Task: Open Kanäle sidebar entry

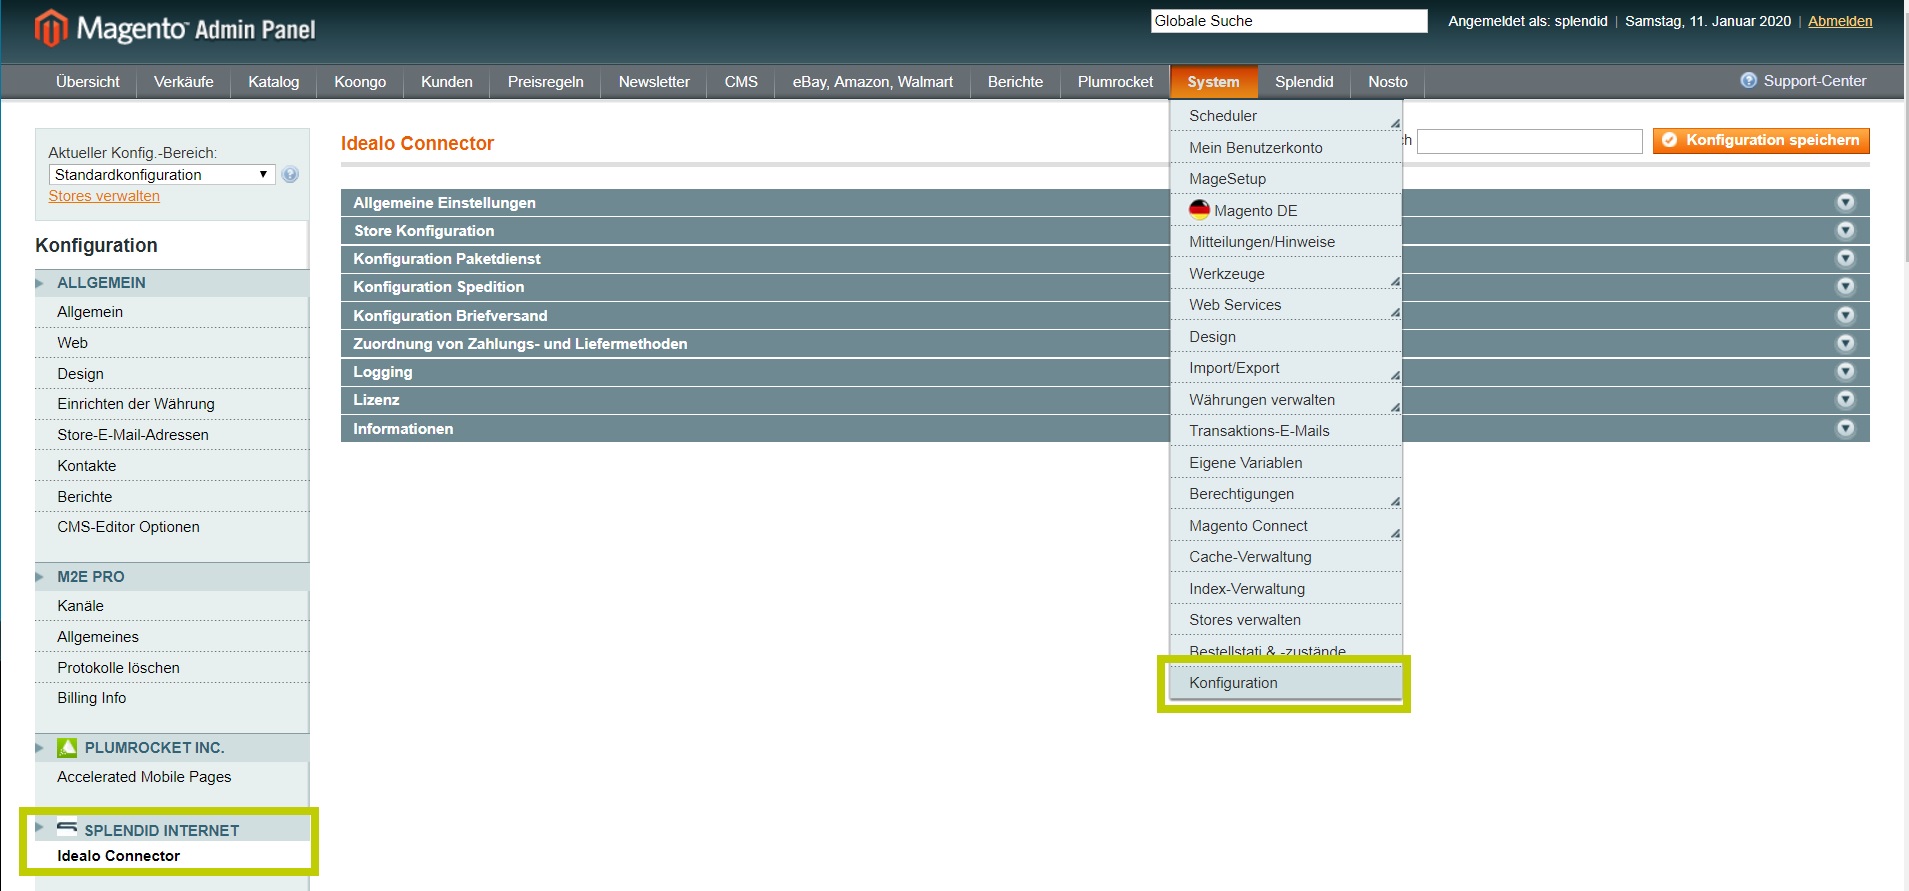Action: [x=172, y=606]
